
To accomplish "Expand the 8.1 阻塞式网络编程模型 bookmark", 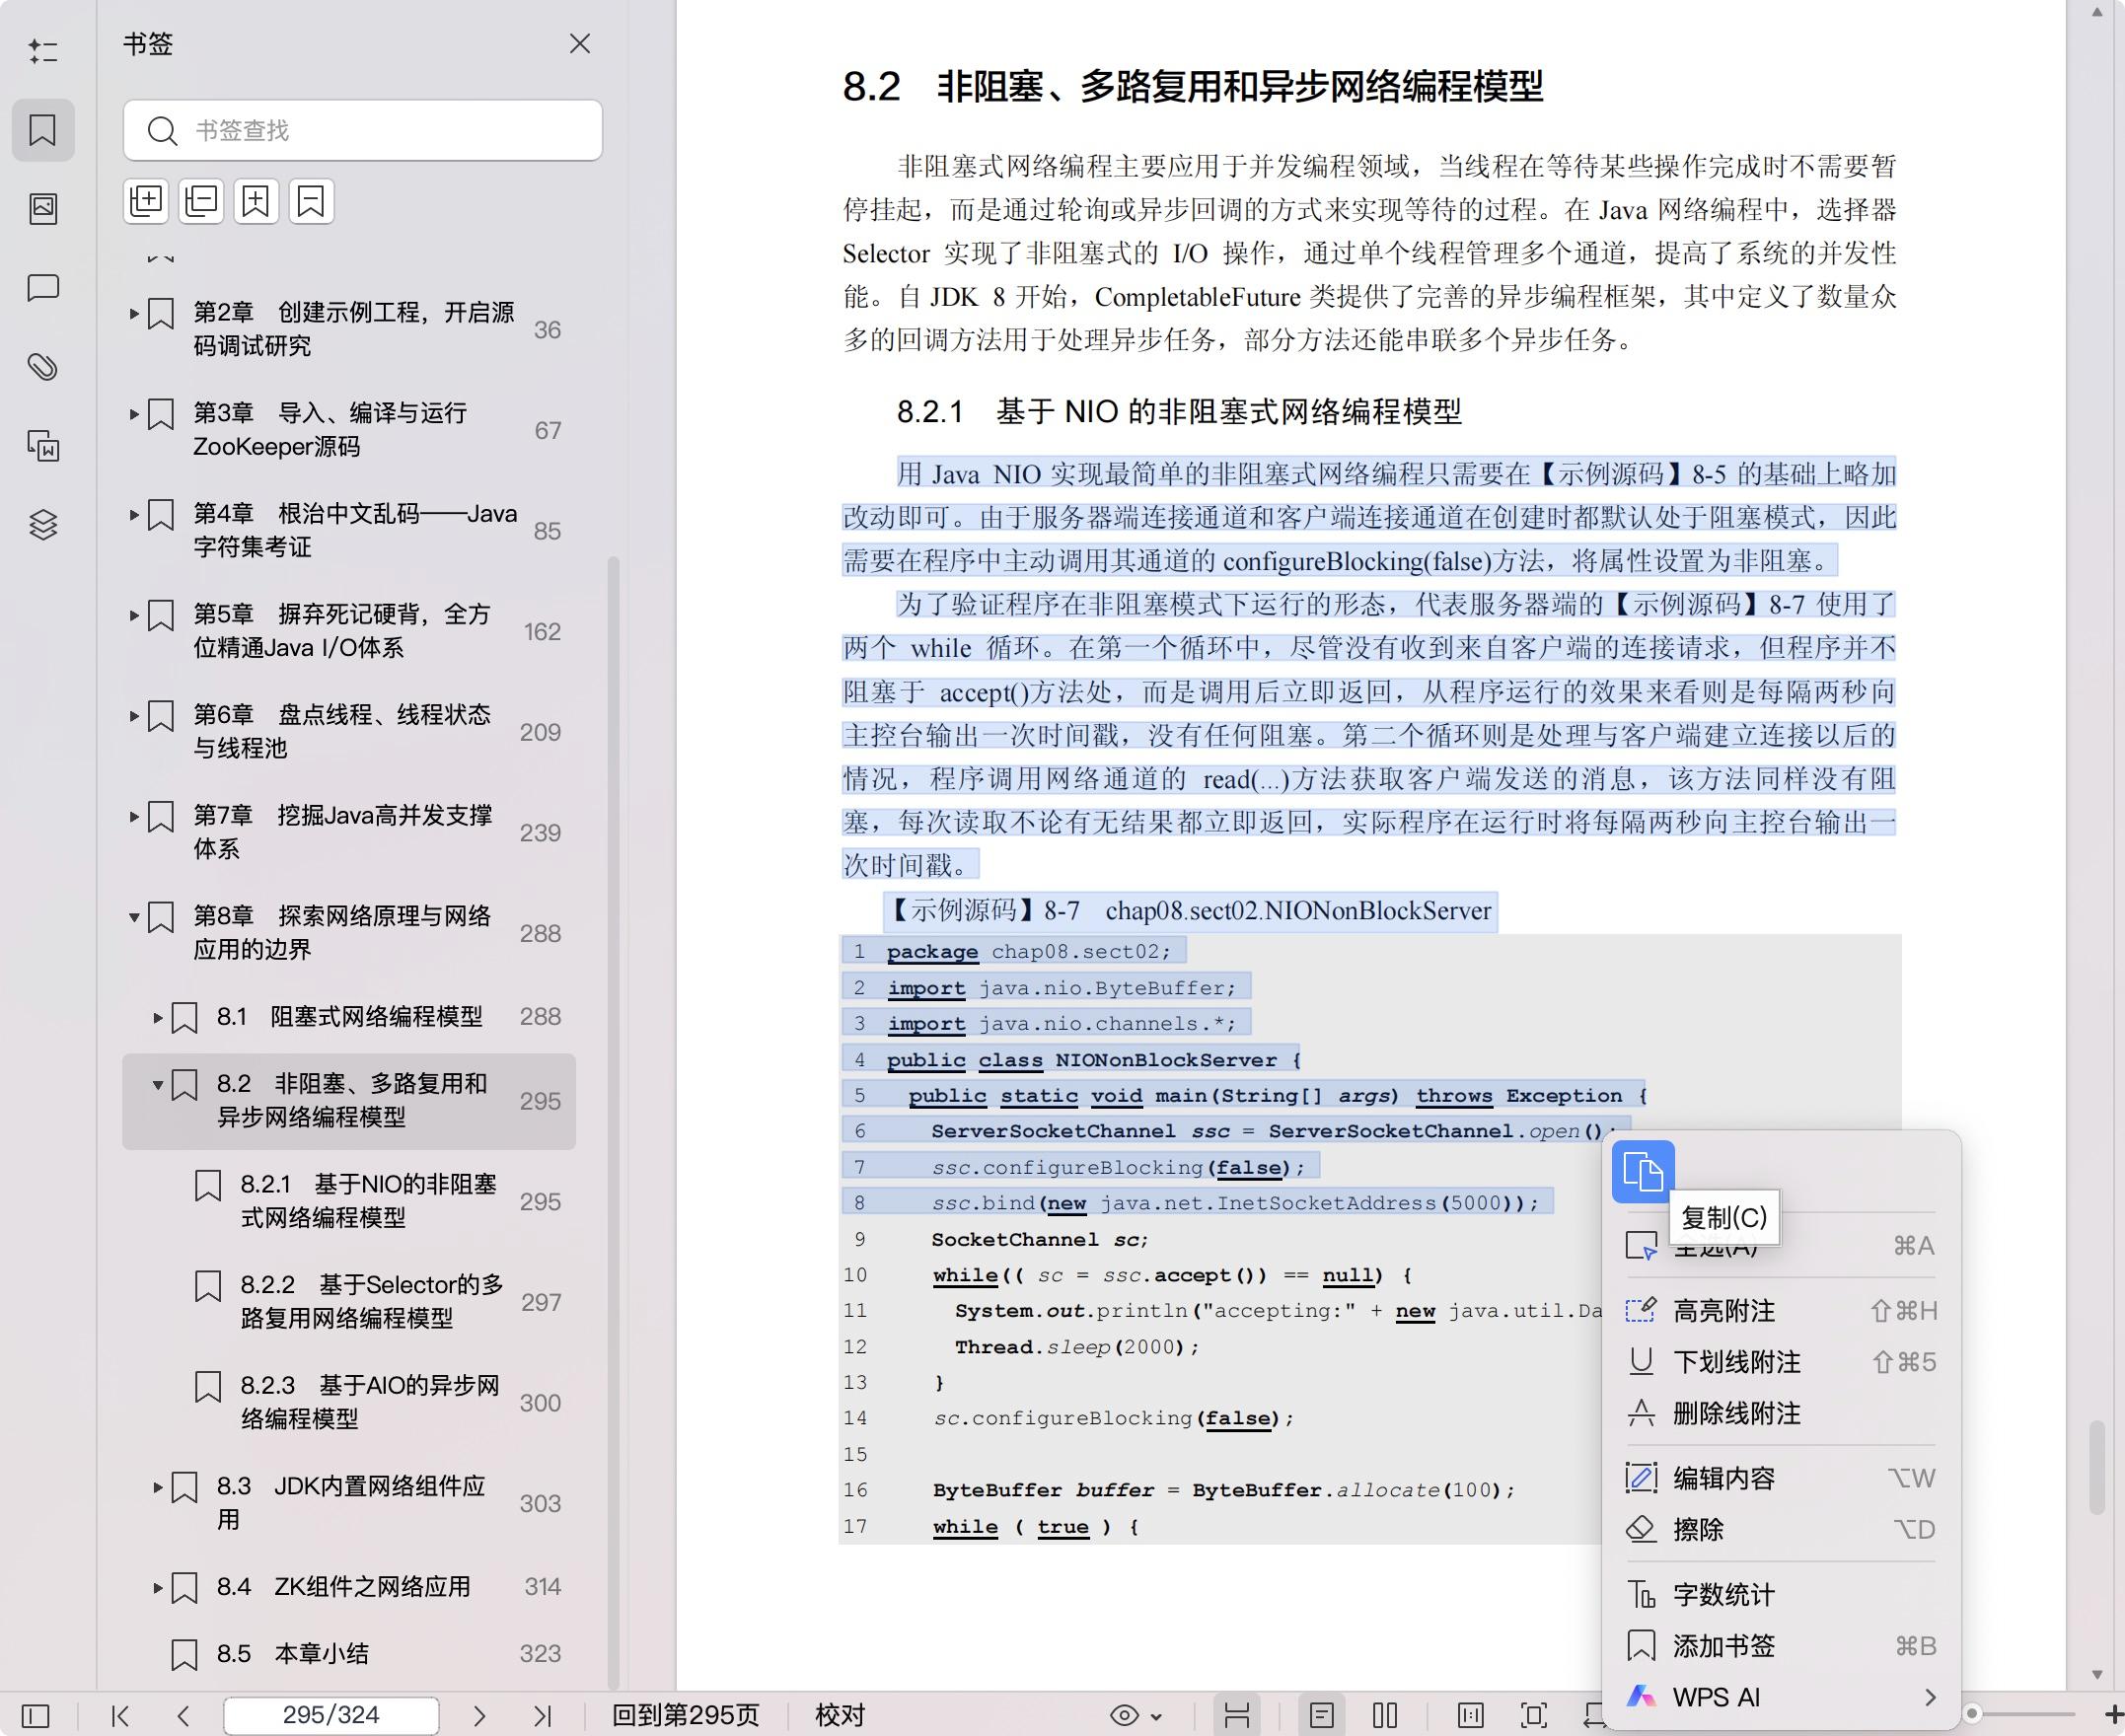I will pos(157,1018).
